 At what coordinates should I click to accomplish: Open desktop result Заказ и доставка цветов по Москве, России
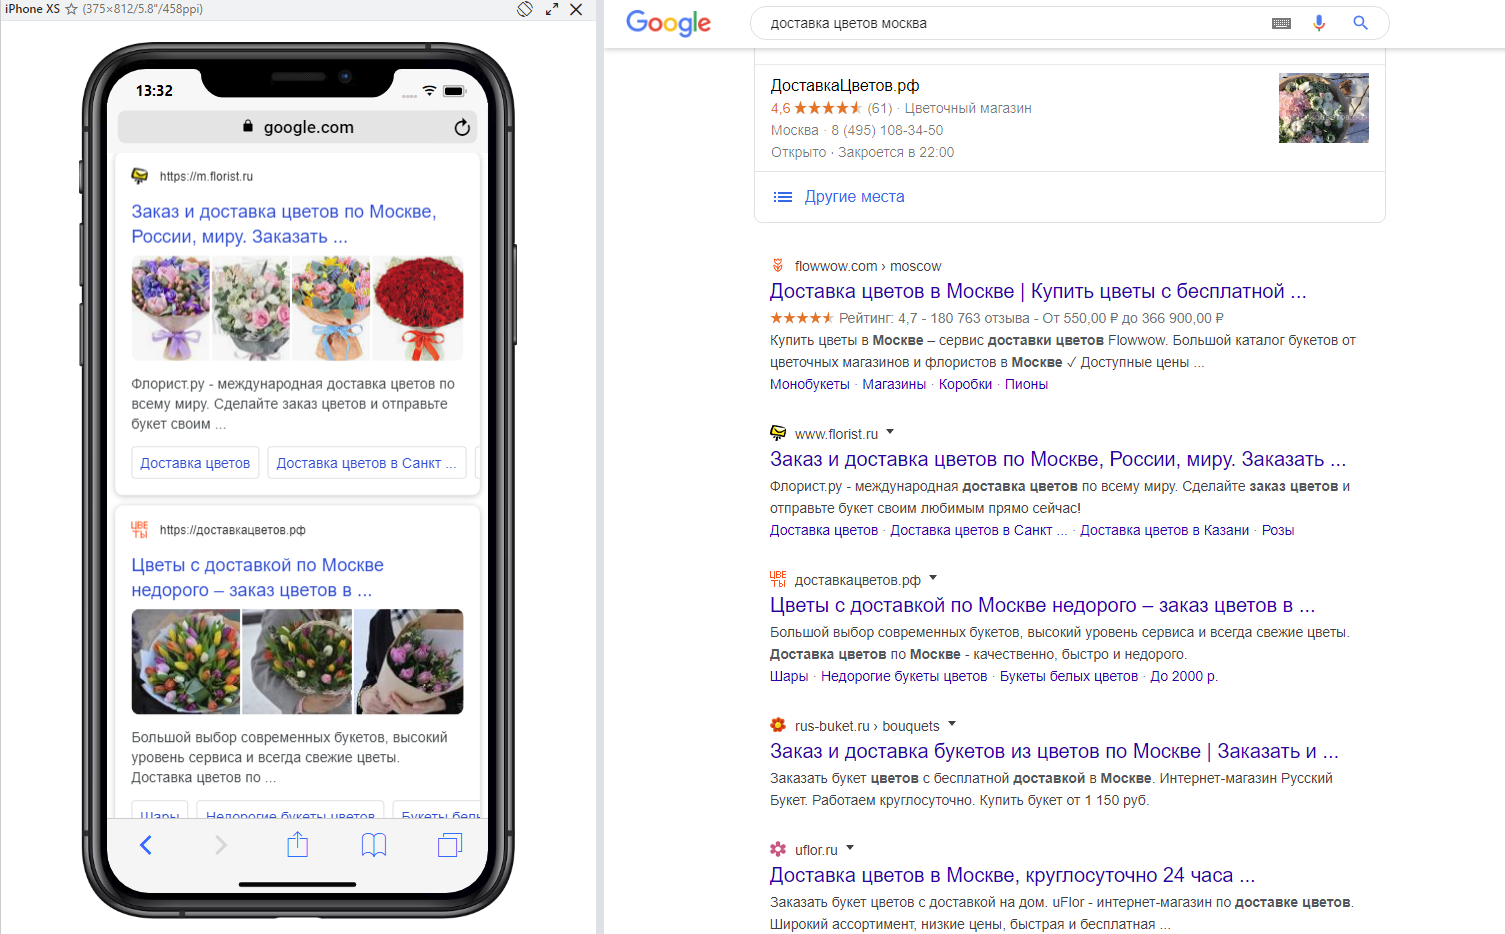(x=1058, y=459)
